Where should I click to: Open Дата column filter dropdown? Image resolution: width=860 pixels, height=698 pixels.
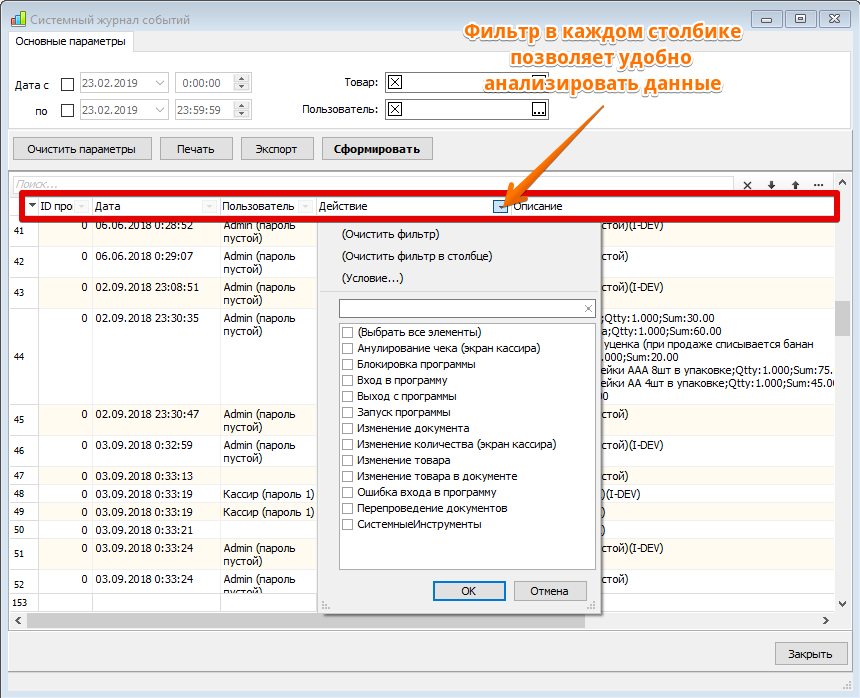[208, 207]
